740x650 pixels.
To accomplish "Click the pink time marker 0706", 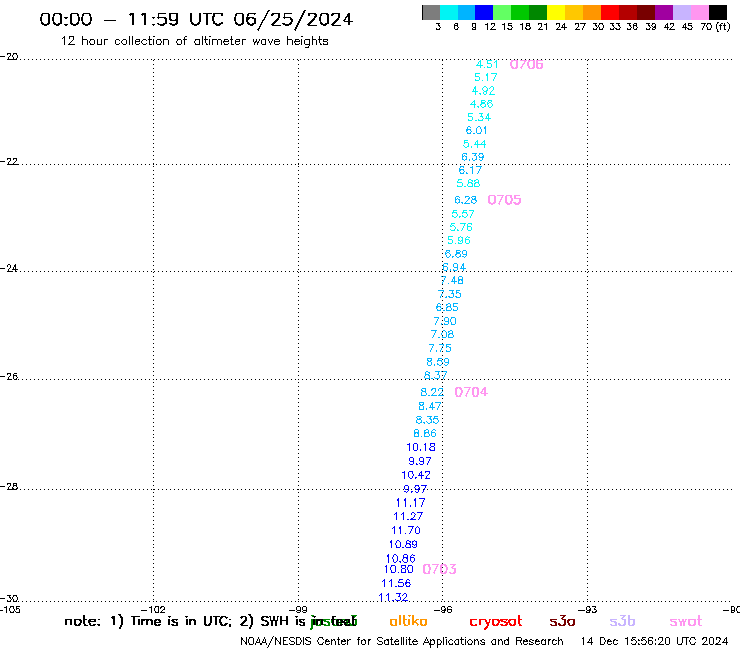I will click(527, 64).
